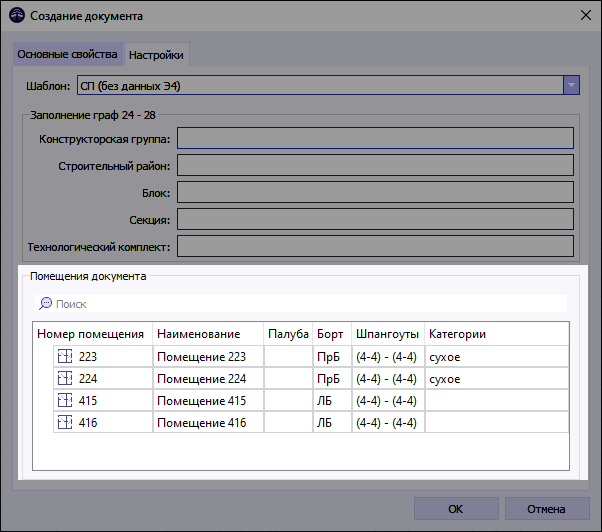The height and width of the screenshot is (532, 602).
Task: Click the room icon next to 415
Action: 65,400
